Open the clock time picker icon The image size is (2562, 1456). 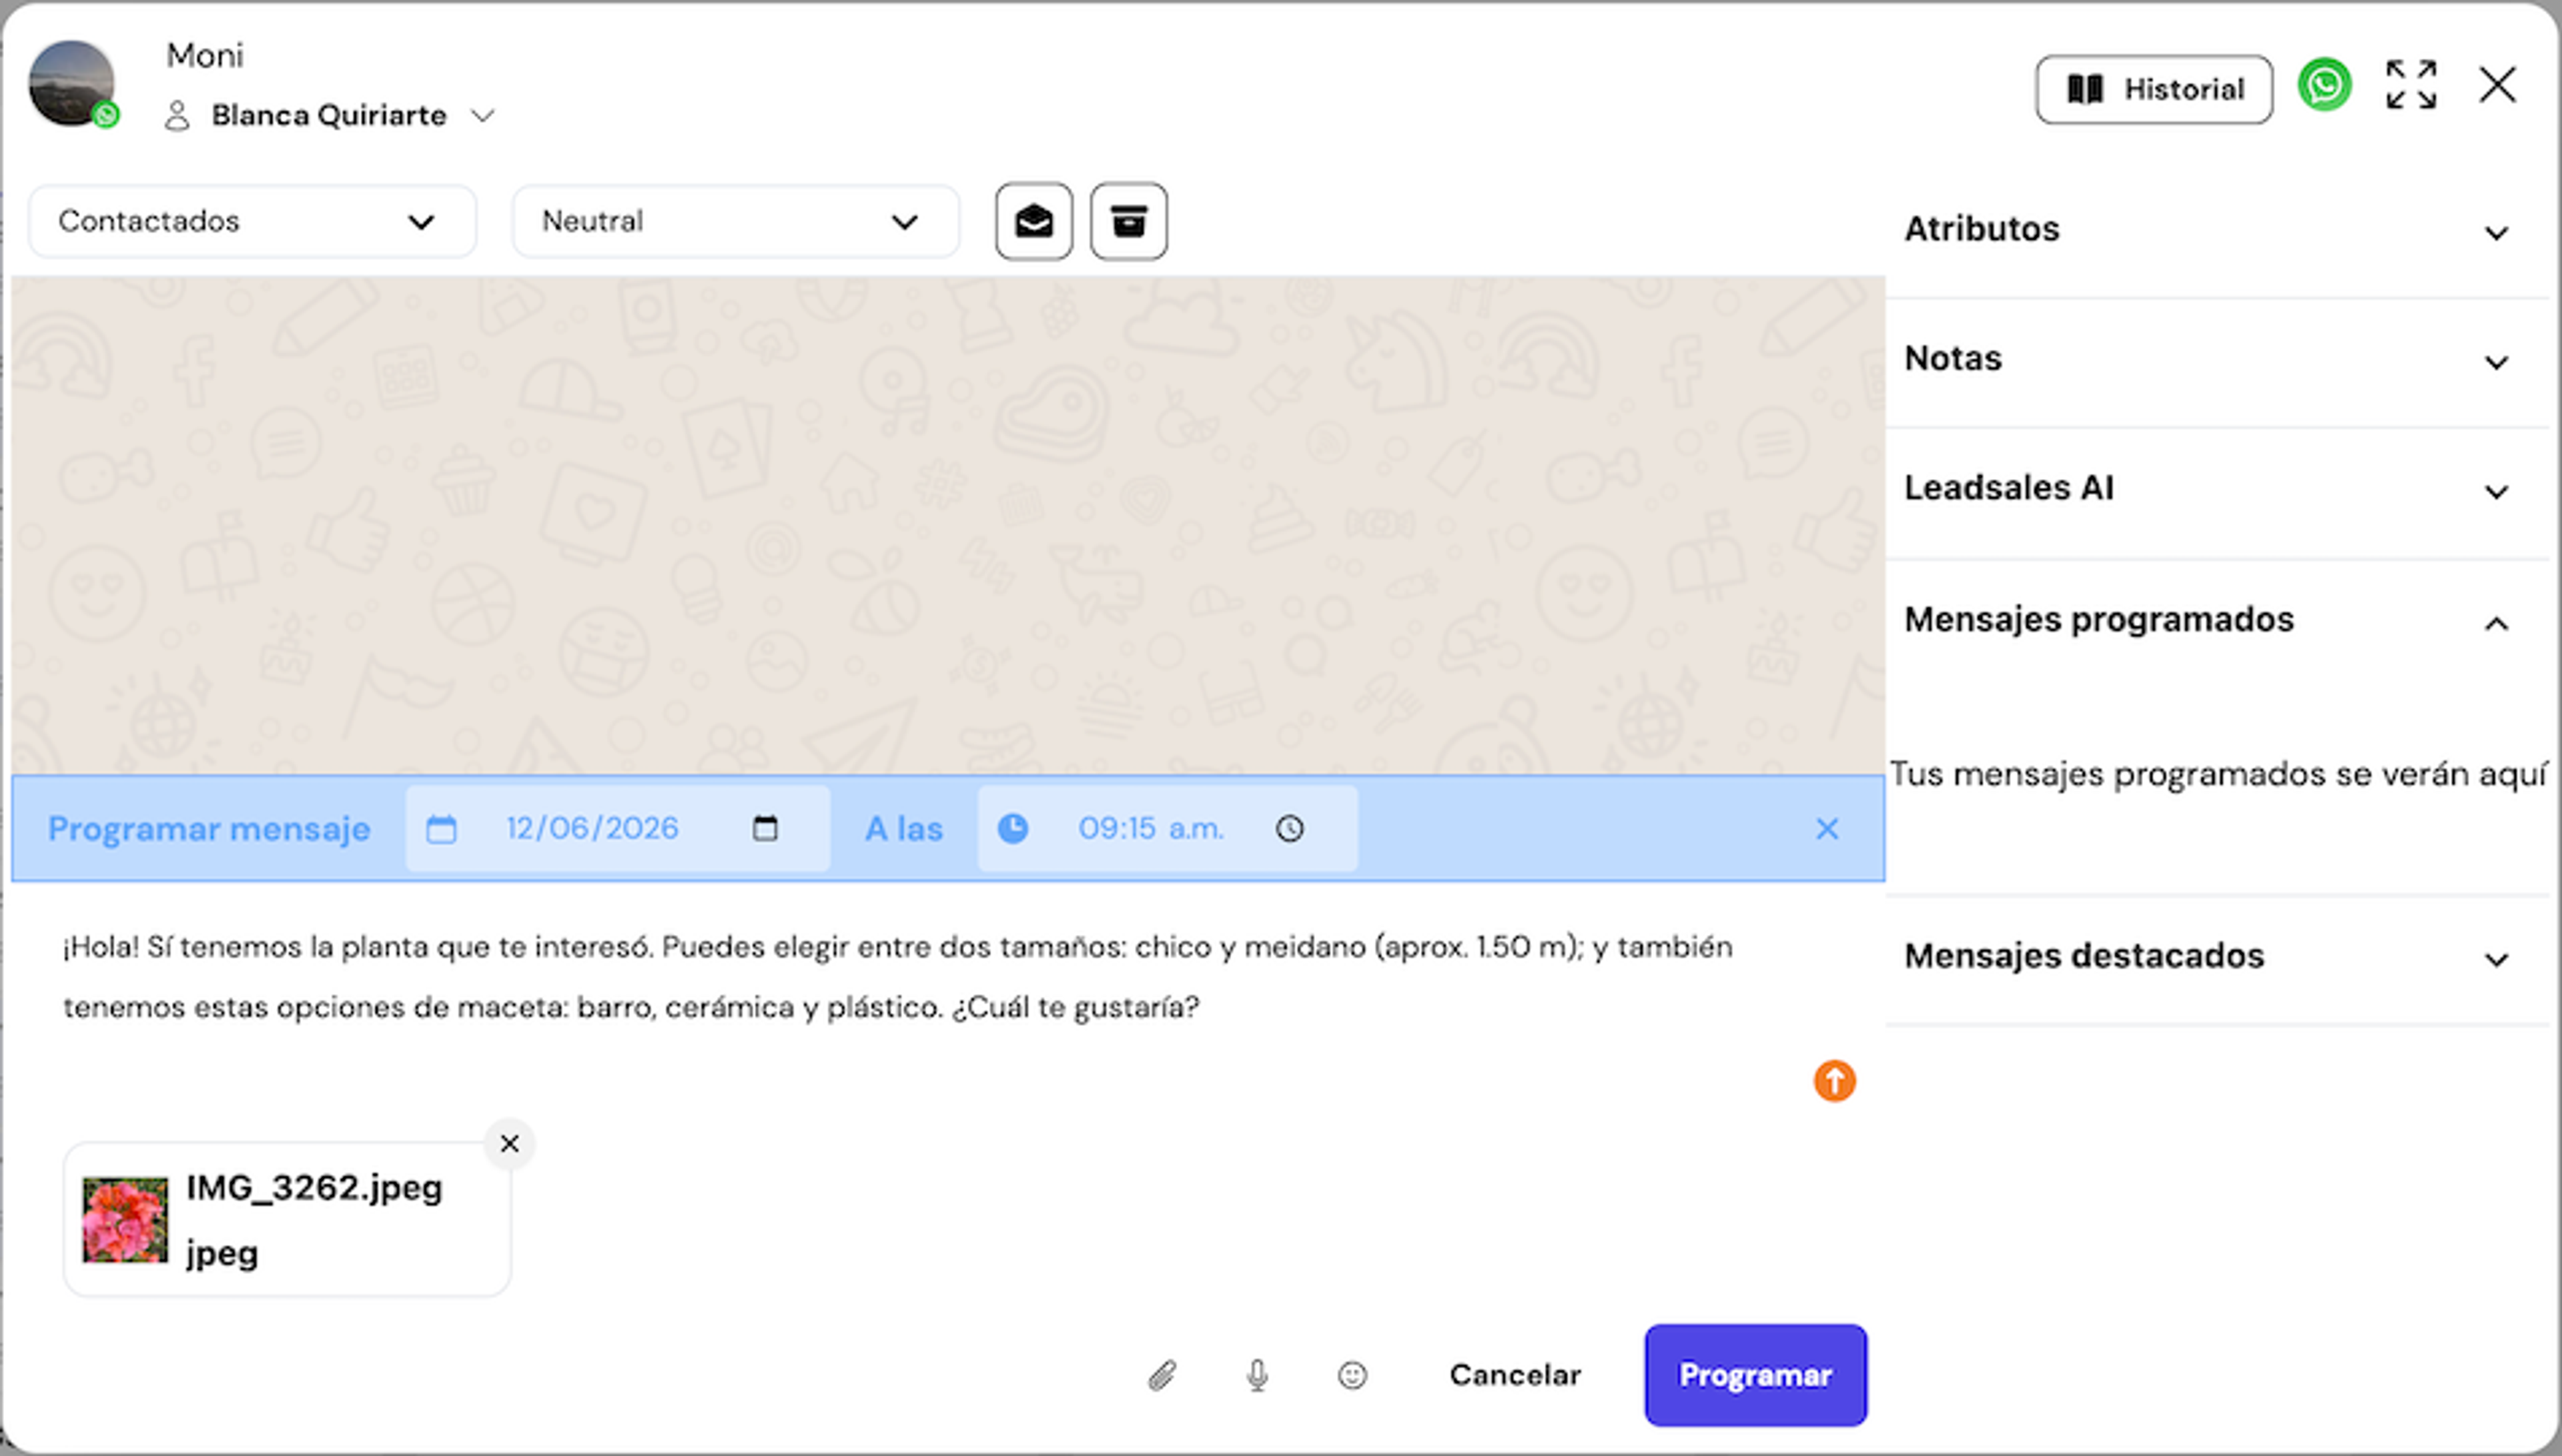coord(1289,829)
